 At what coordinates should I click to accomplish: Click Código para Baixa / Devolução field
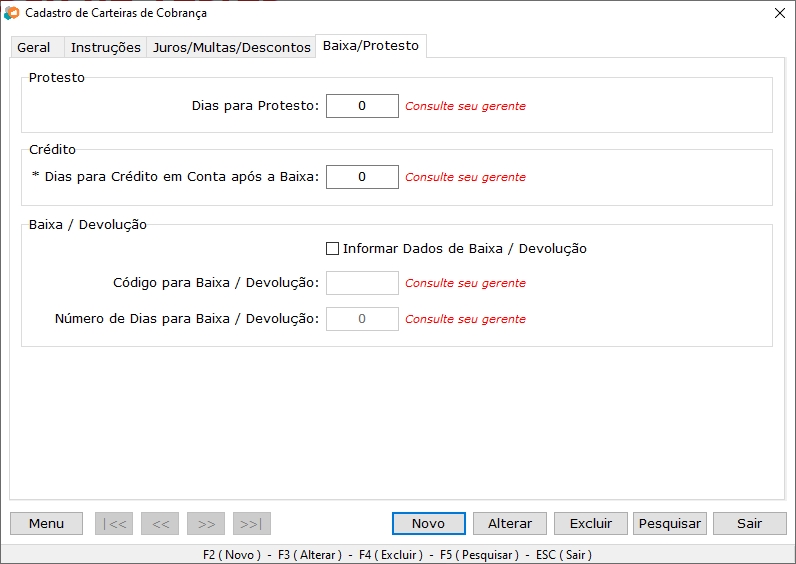tap(362, 283)
